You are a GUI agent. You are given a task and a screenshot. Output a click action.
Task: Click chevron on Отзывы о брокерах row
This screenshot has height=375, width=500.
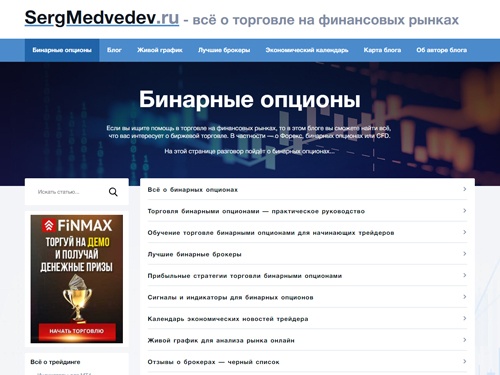(464, 361)
